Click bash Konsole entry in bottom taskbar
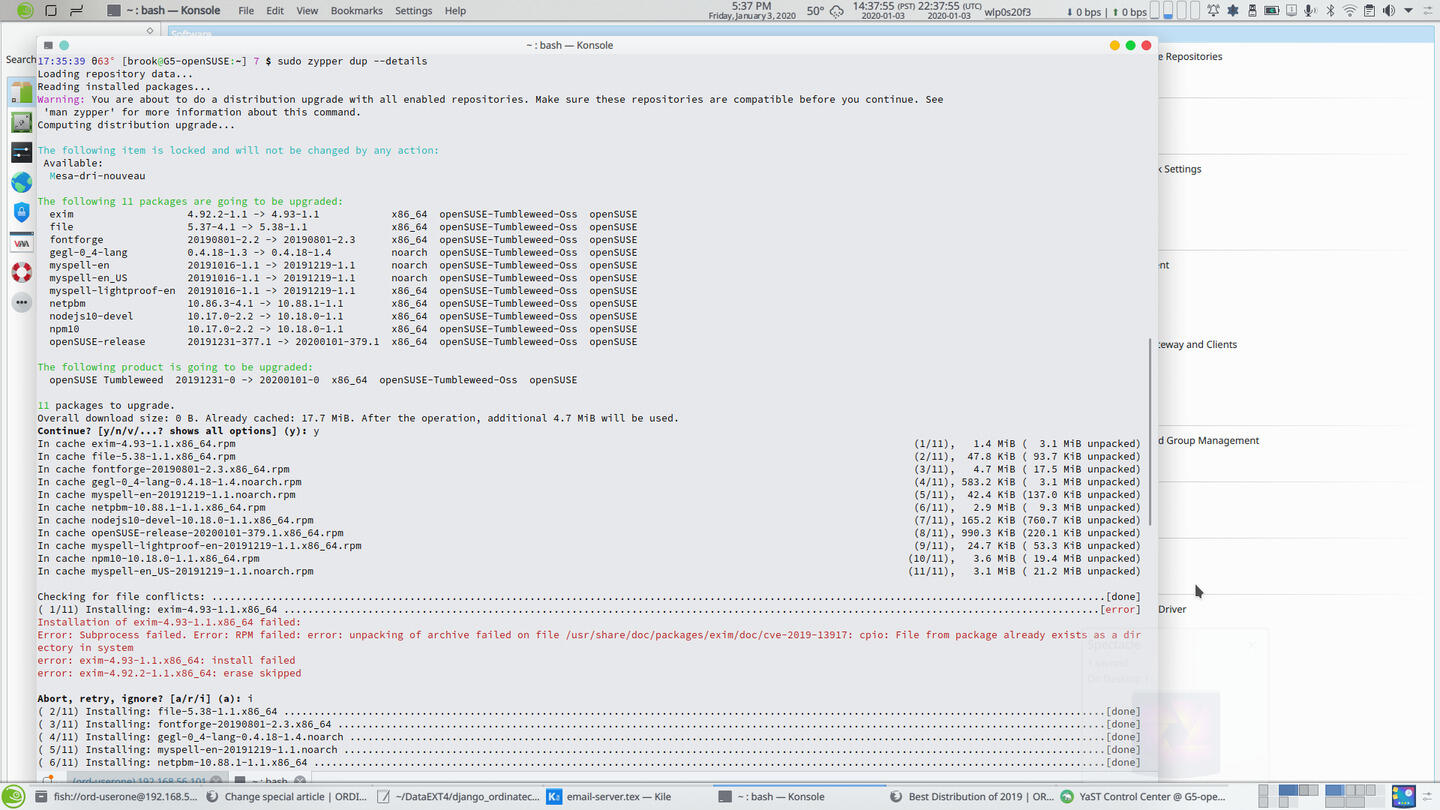This screenshot has width=1440, height=810. [x=800, y=797]
